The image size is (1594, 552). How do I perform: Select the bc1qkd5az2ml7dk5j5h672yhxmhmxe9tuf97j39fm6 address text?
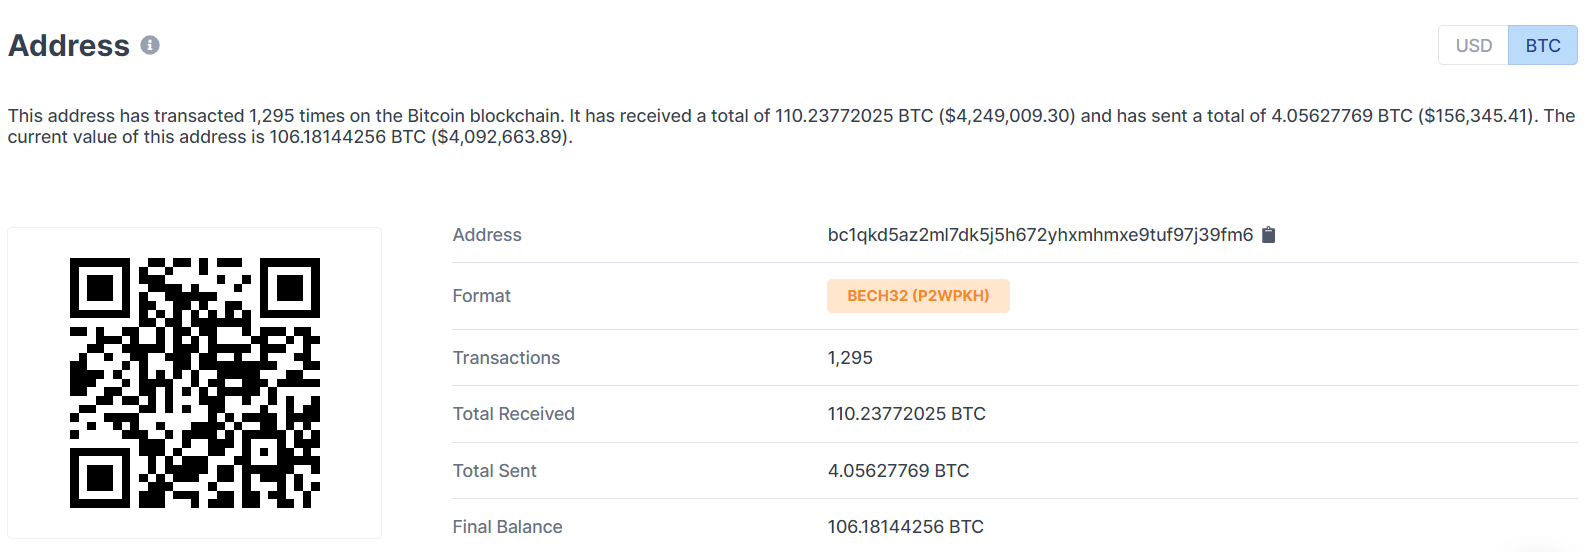(x=1040, y=235)
